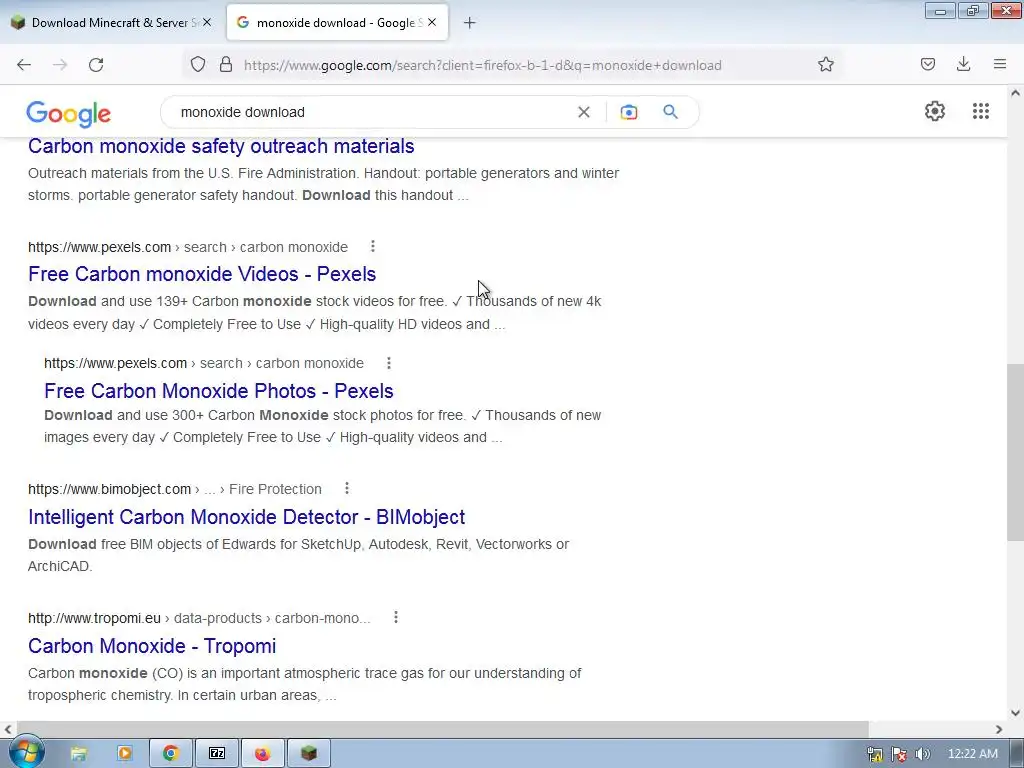
Task: Click the scroll left arrow
Action: pyautogui.click(x=8, y=729)
